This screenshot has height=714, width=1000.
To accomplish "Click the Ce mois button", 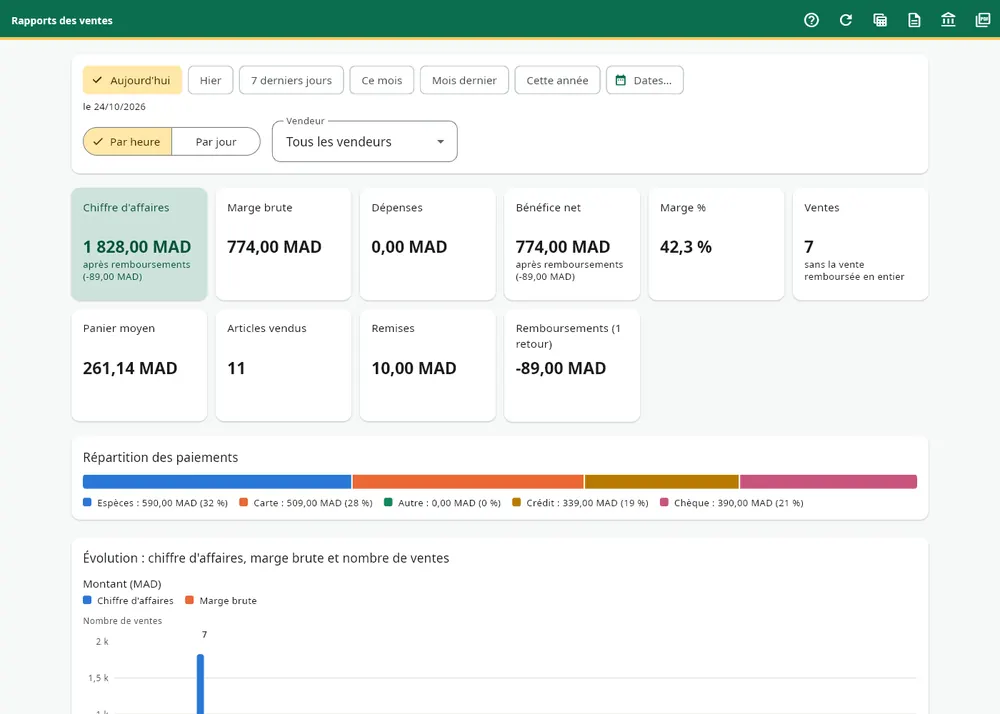I will point(382,80).
